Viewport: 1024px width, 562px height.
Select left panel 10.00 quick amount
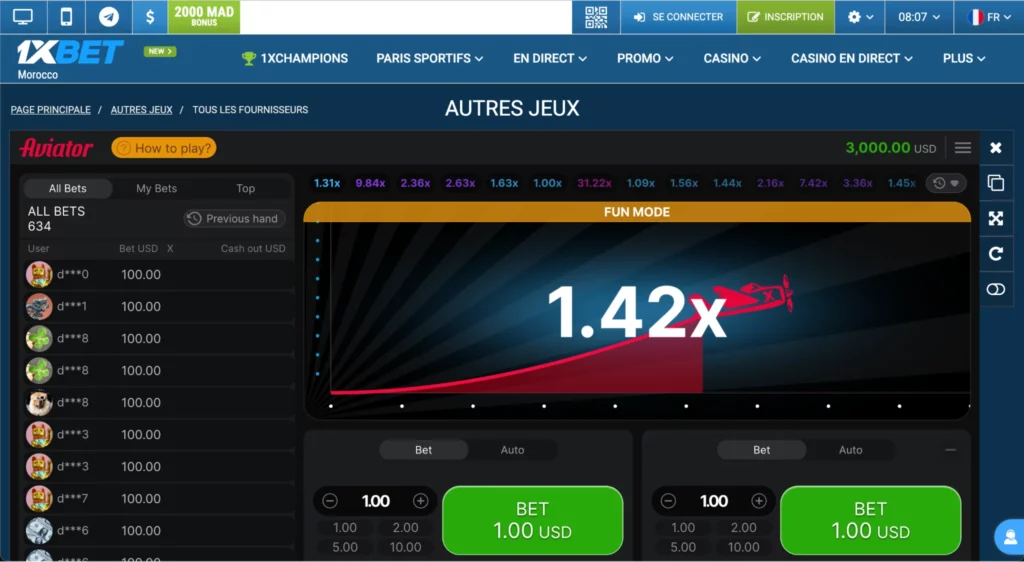click(x=406, y=547)
